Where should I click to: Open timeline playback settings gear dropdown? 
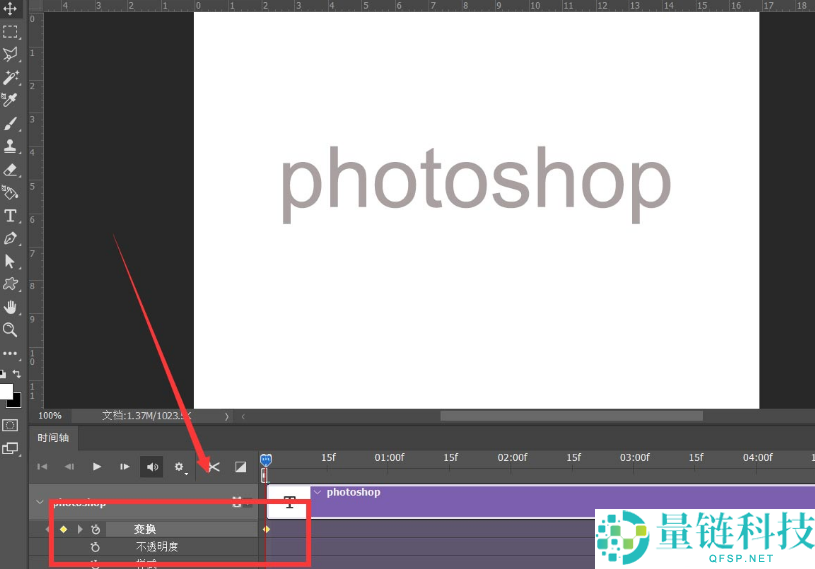[180, 466]
